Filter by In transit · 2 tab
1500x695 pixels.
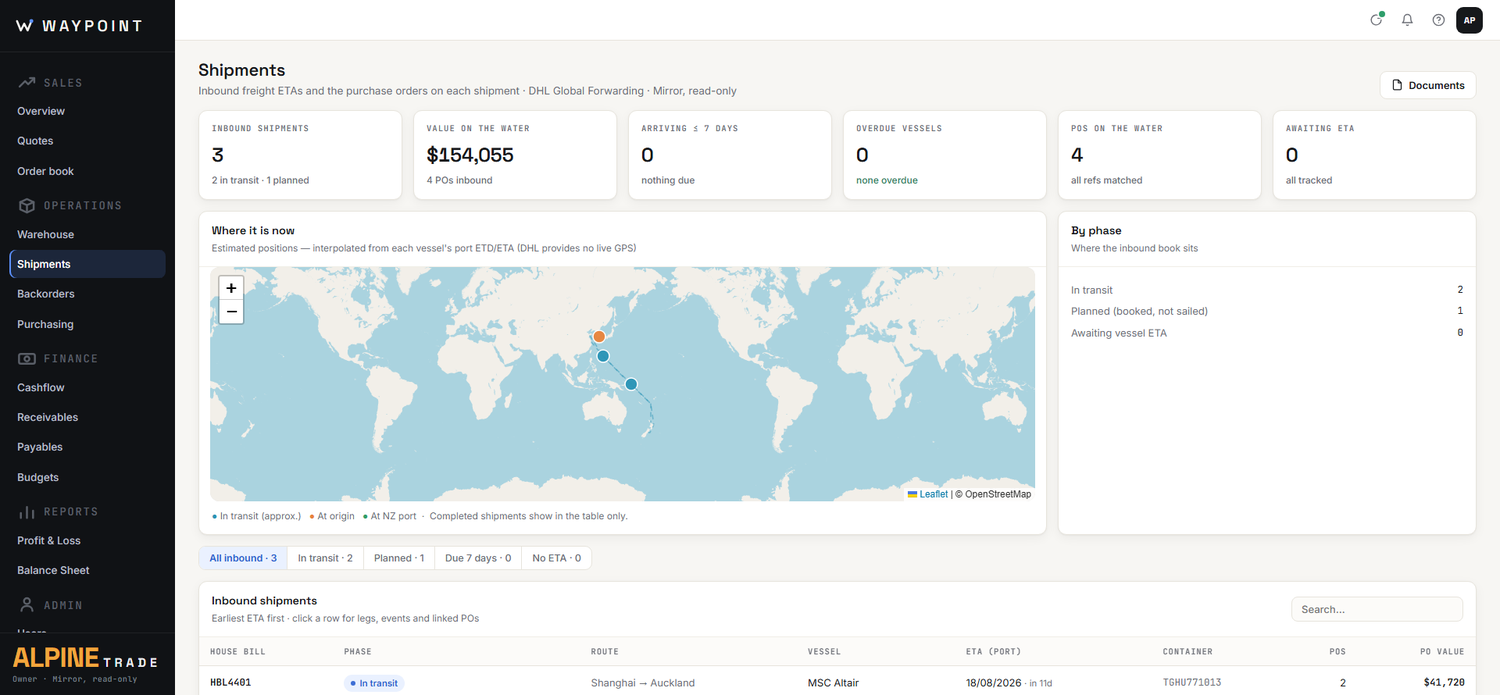click(x=325, y=558)
